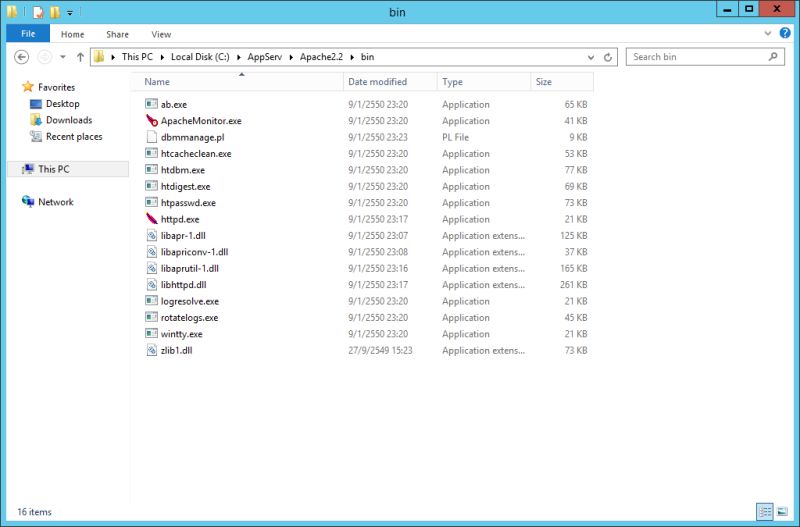Screen dimensions: 800x527
Task: Click httpd.exe's date 9/1/2550 23:17
Action: click(378, 219)
